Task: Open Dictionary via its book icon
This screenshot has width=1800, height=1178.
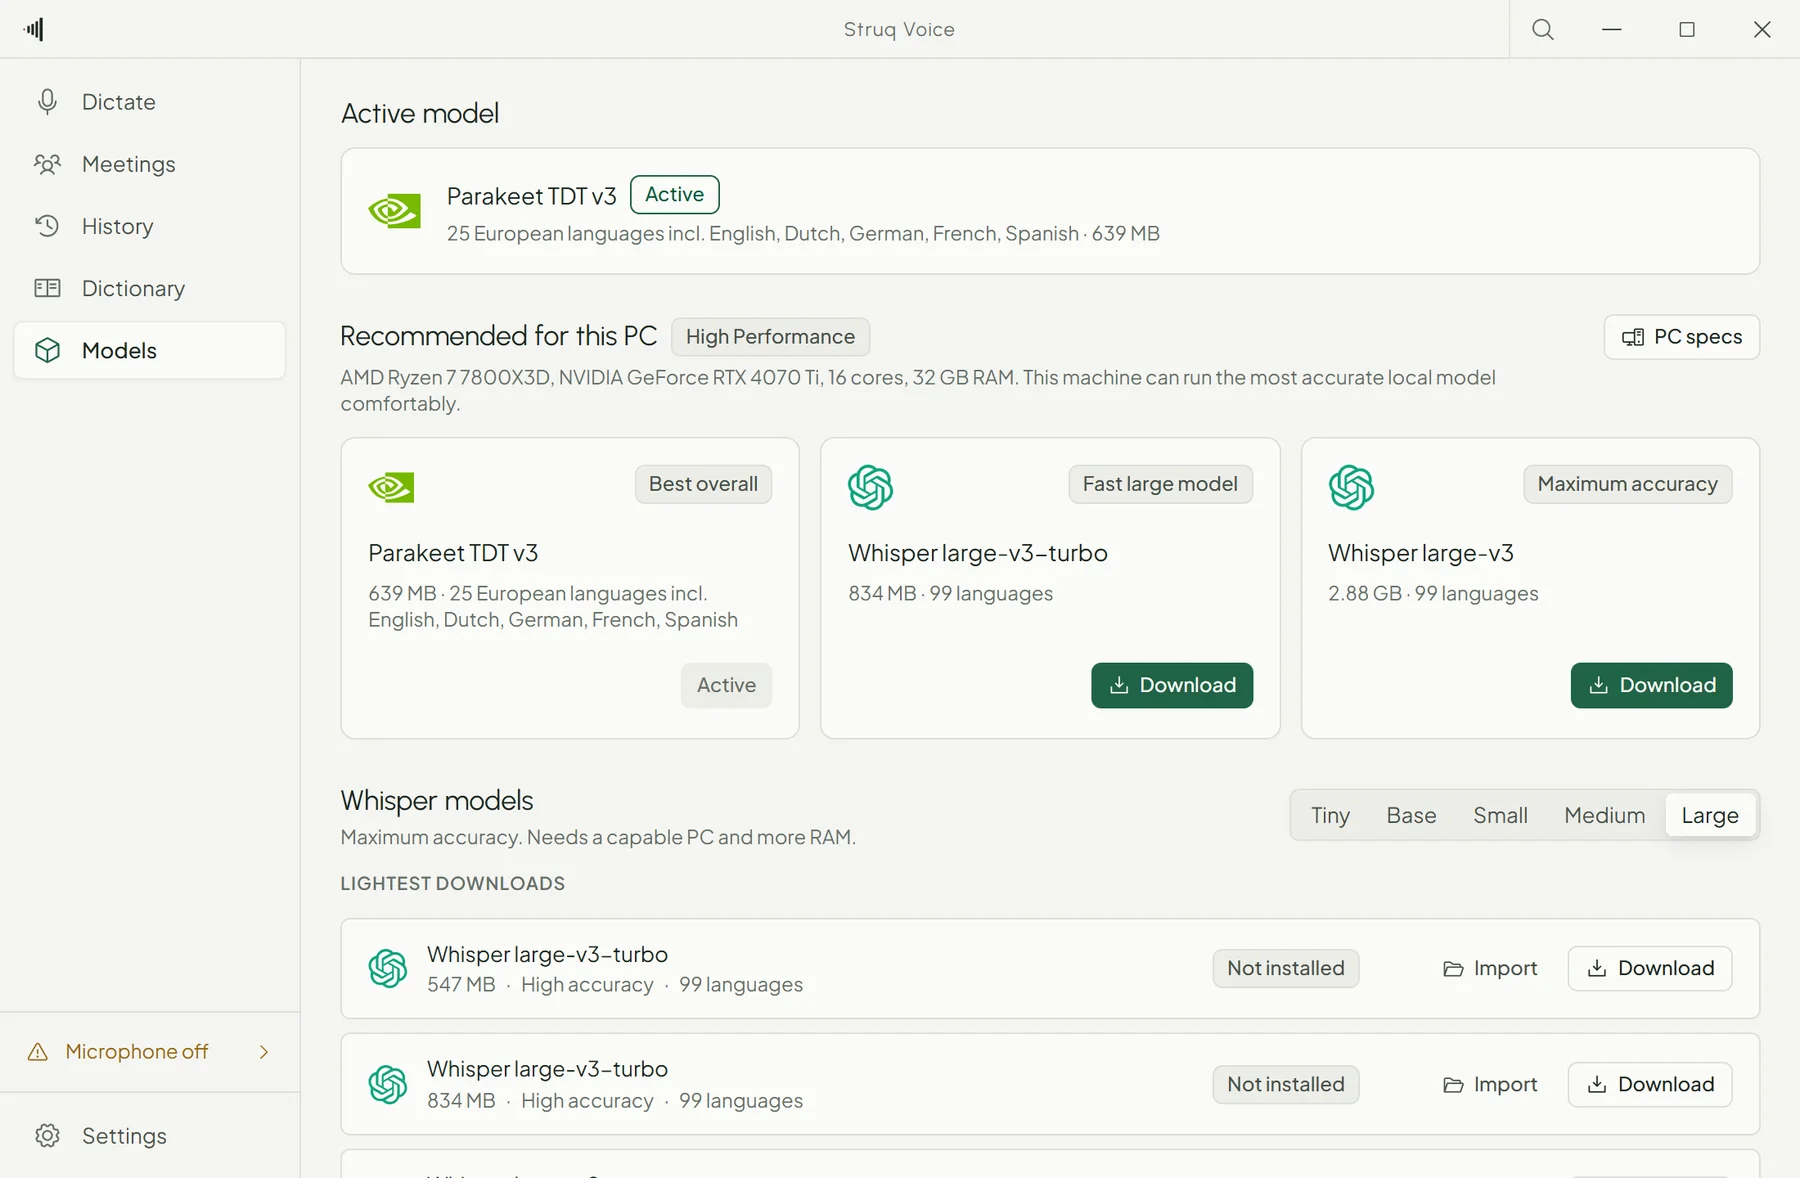Action: (47, 288)
